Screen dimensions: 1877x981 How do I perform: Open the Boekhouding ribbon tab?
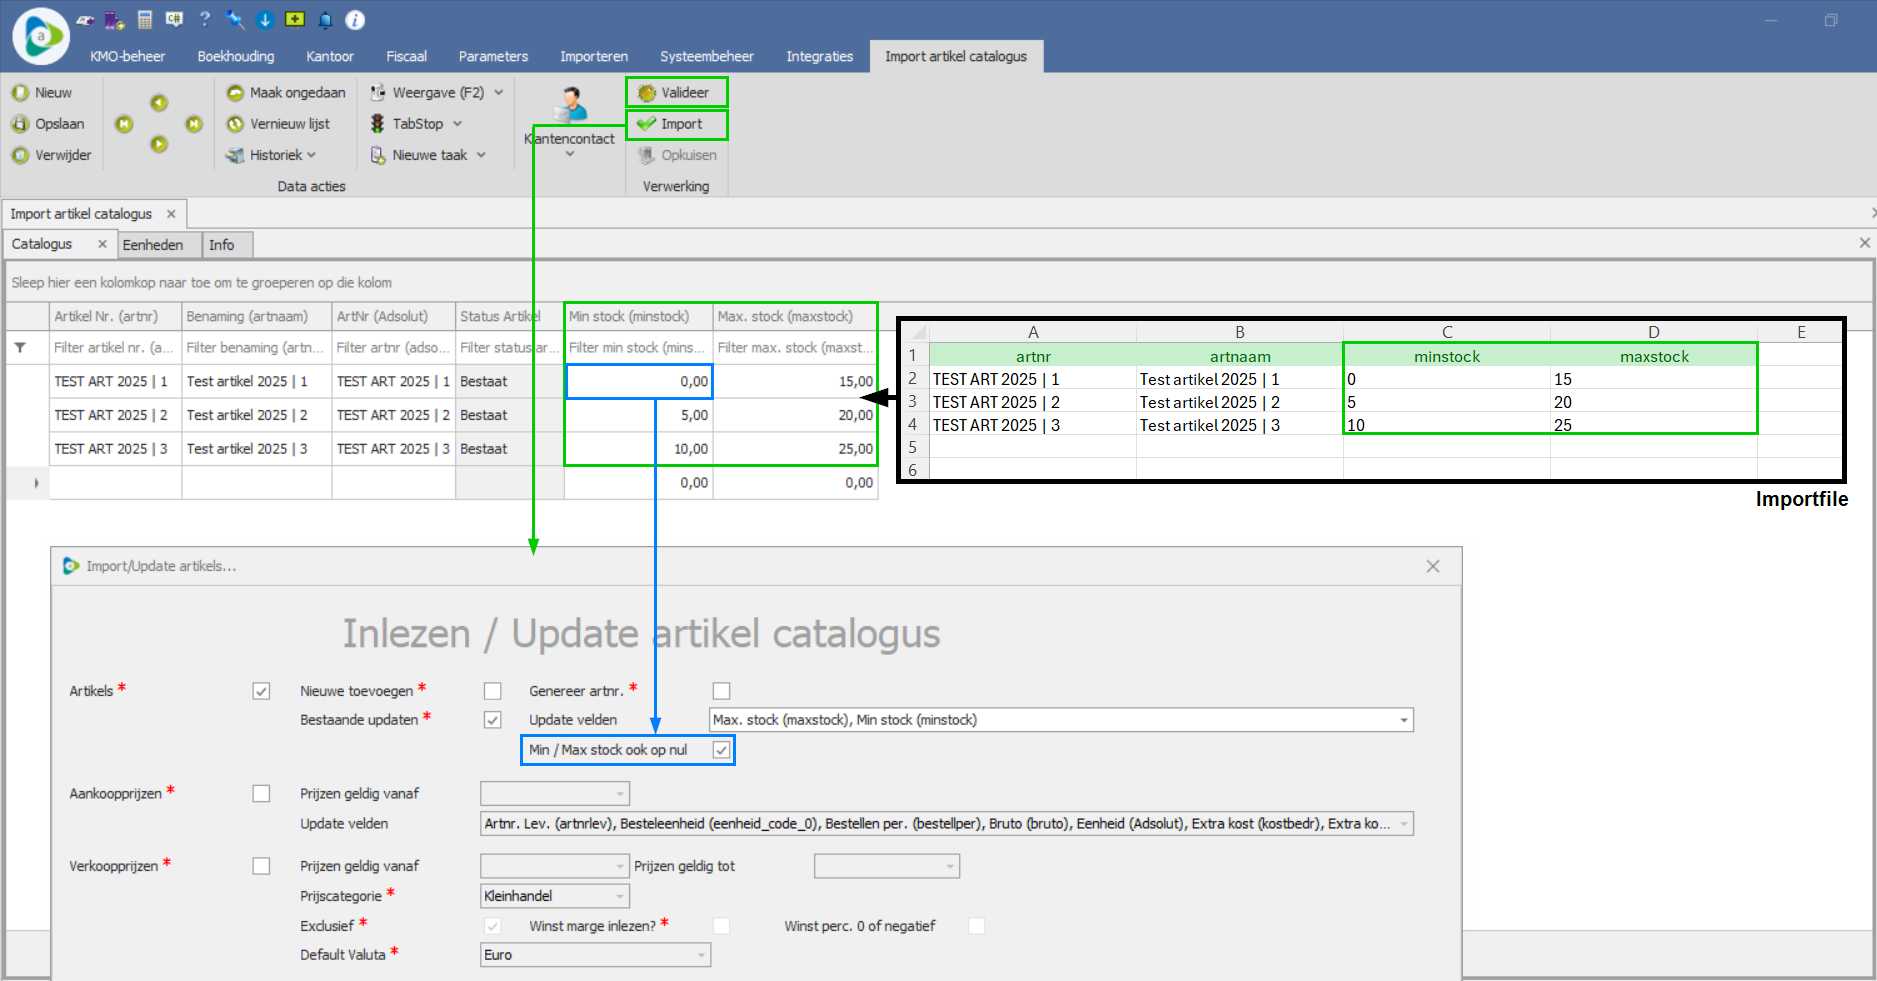tap(235, 56)
